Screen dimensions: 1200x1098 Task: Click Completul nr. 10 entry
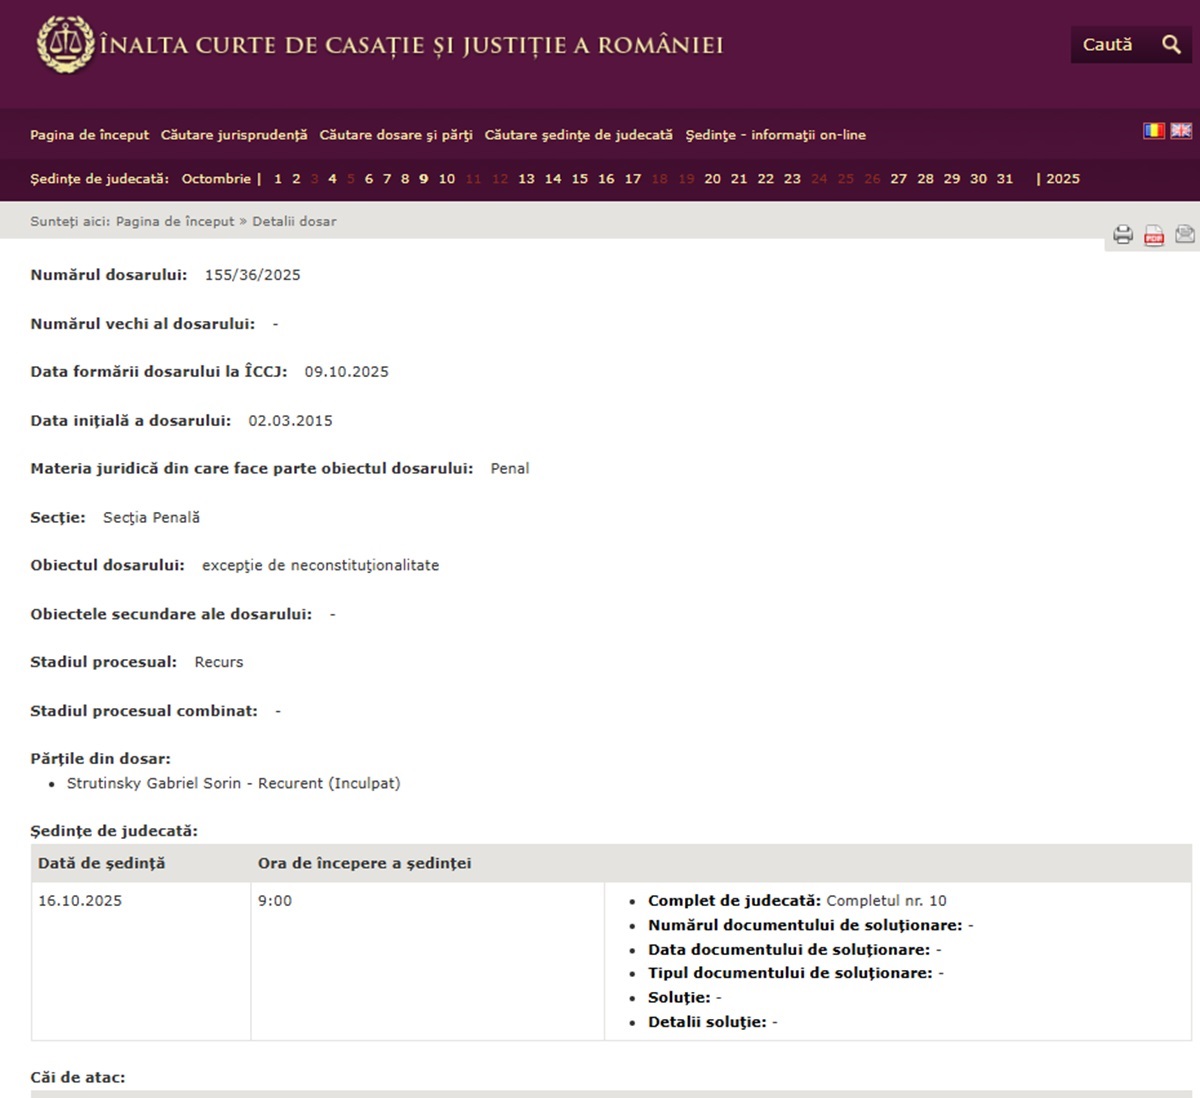point(886,901)
